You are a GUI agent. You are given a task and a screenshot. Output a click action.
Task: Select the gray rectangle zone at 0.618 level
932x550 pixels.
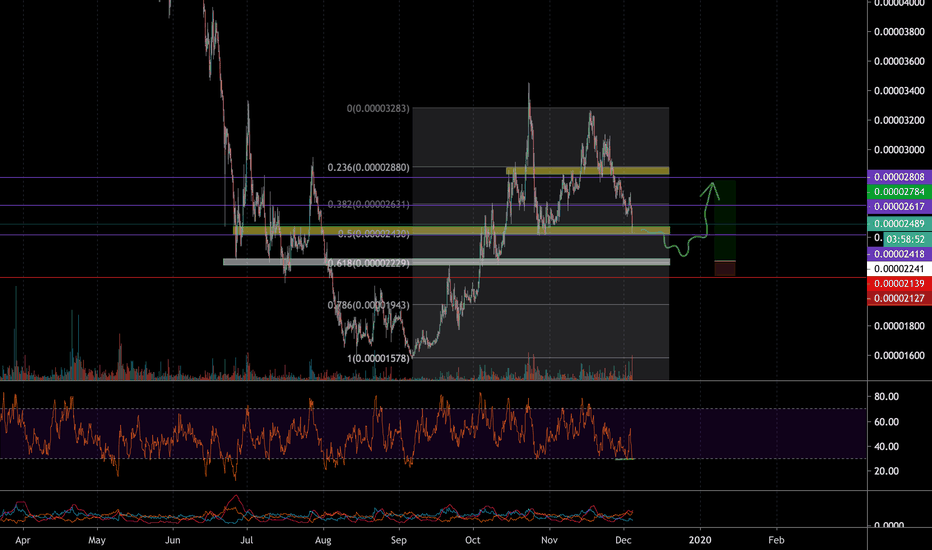click(x=446, y=262)
